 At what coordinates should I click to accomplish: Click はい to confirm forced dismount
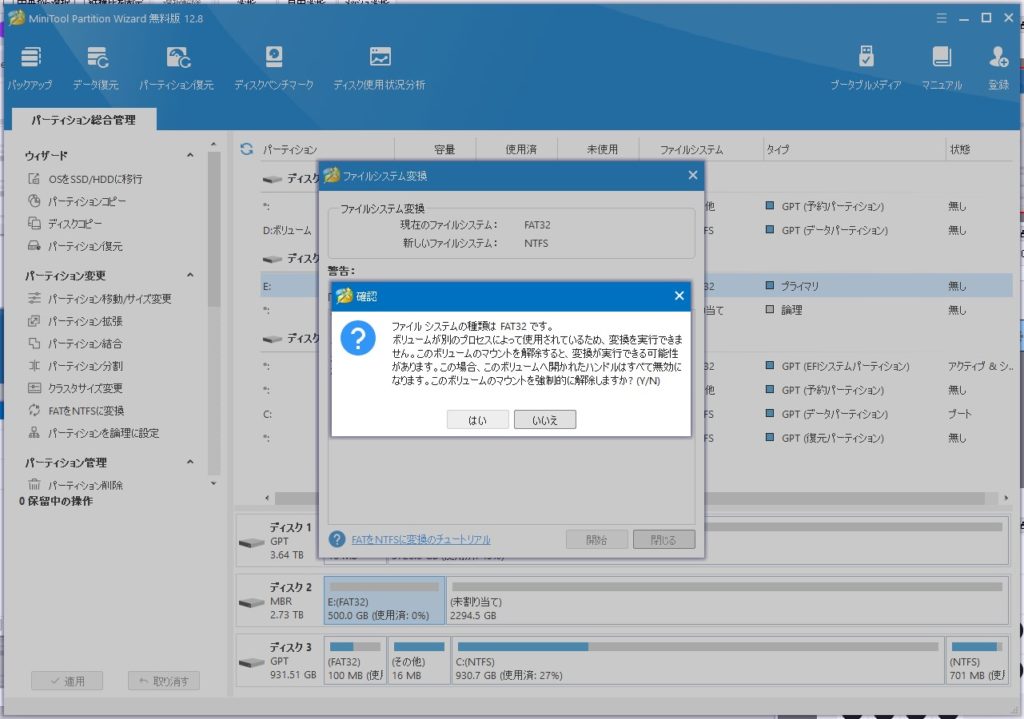click(477, 420)
